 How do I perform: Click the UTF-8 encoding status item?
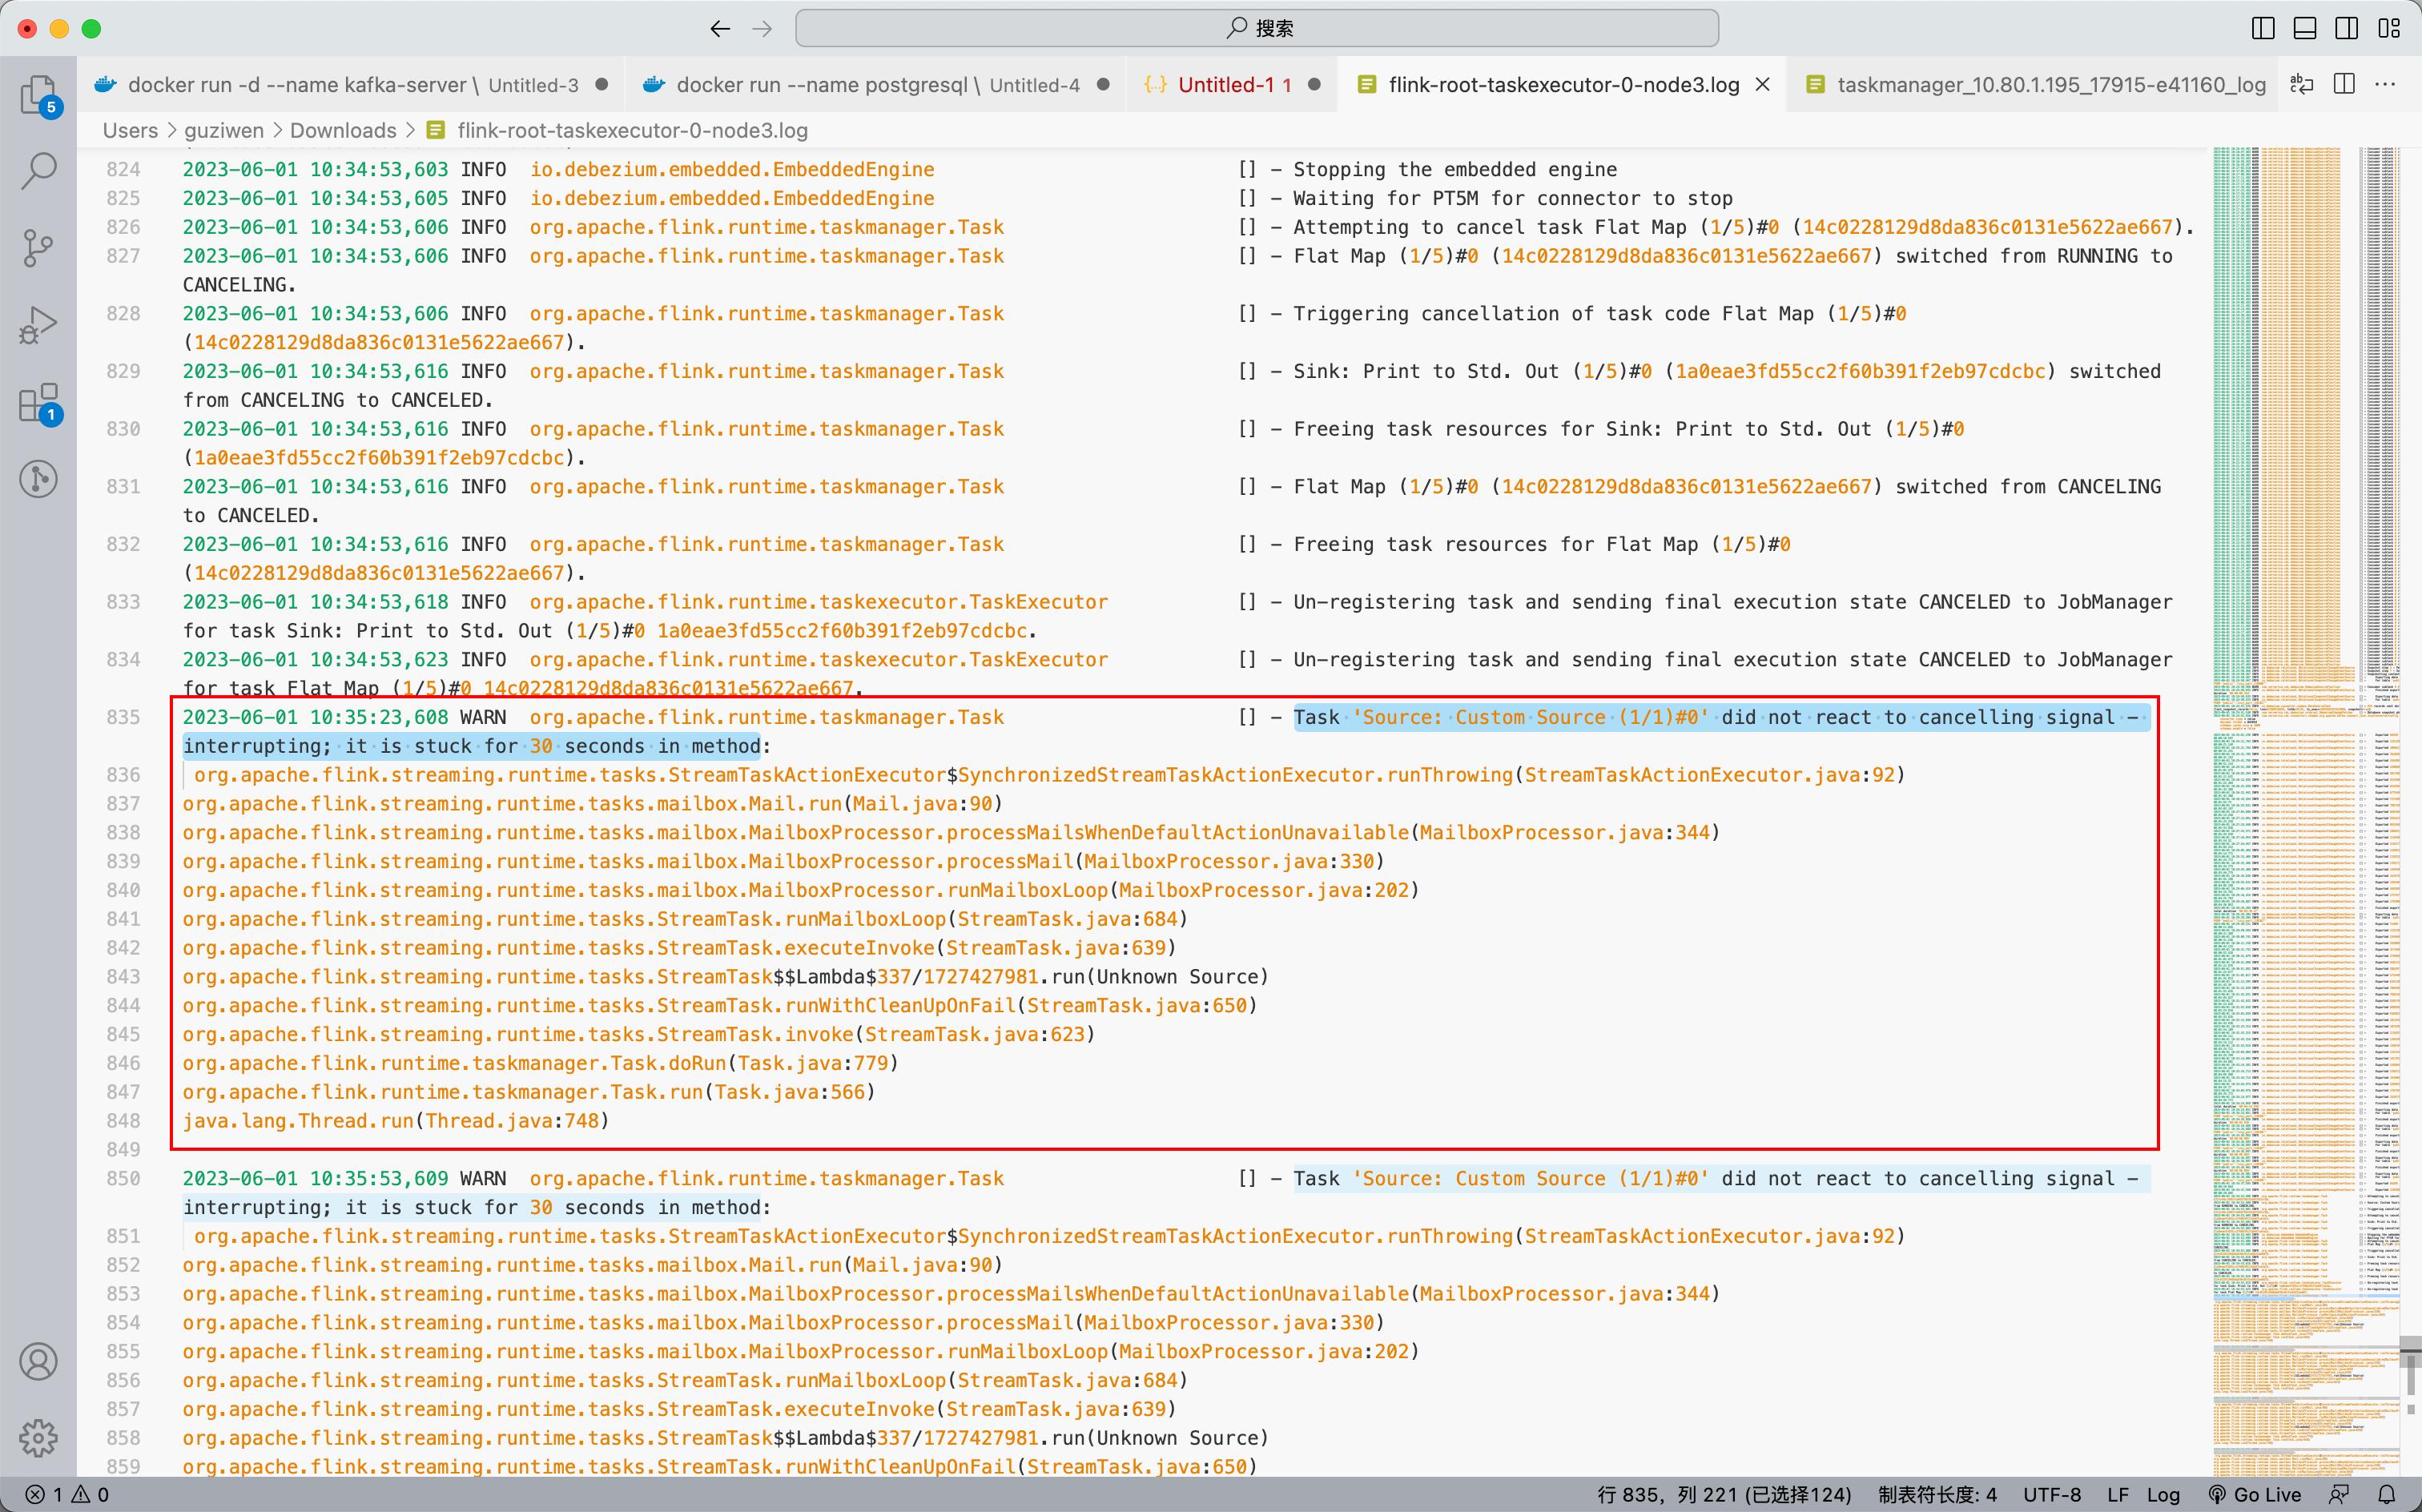[2051, 1494]
